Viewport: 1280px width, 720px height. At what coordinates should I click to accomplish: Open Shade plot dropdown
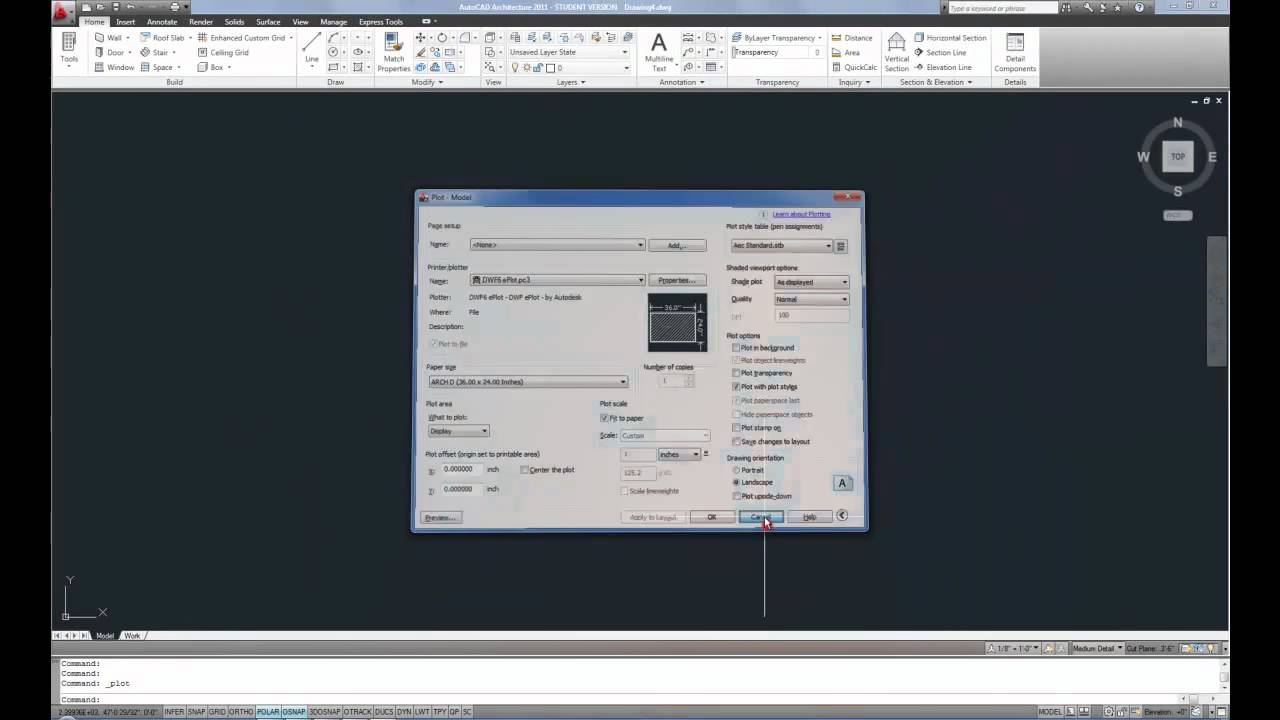pos(812,282)
